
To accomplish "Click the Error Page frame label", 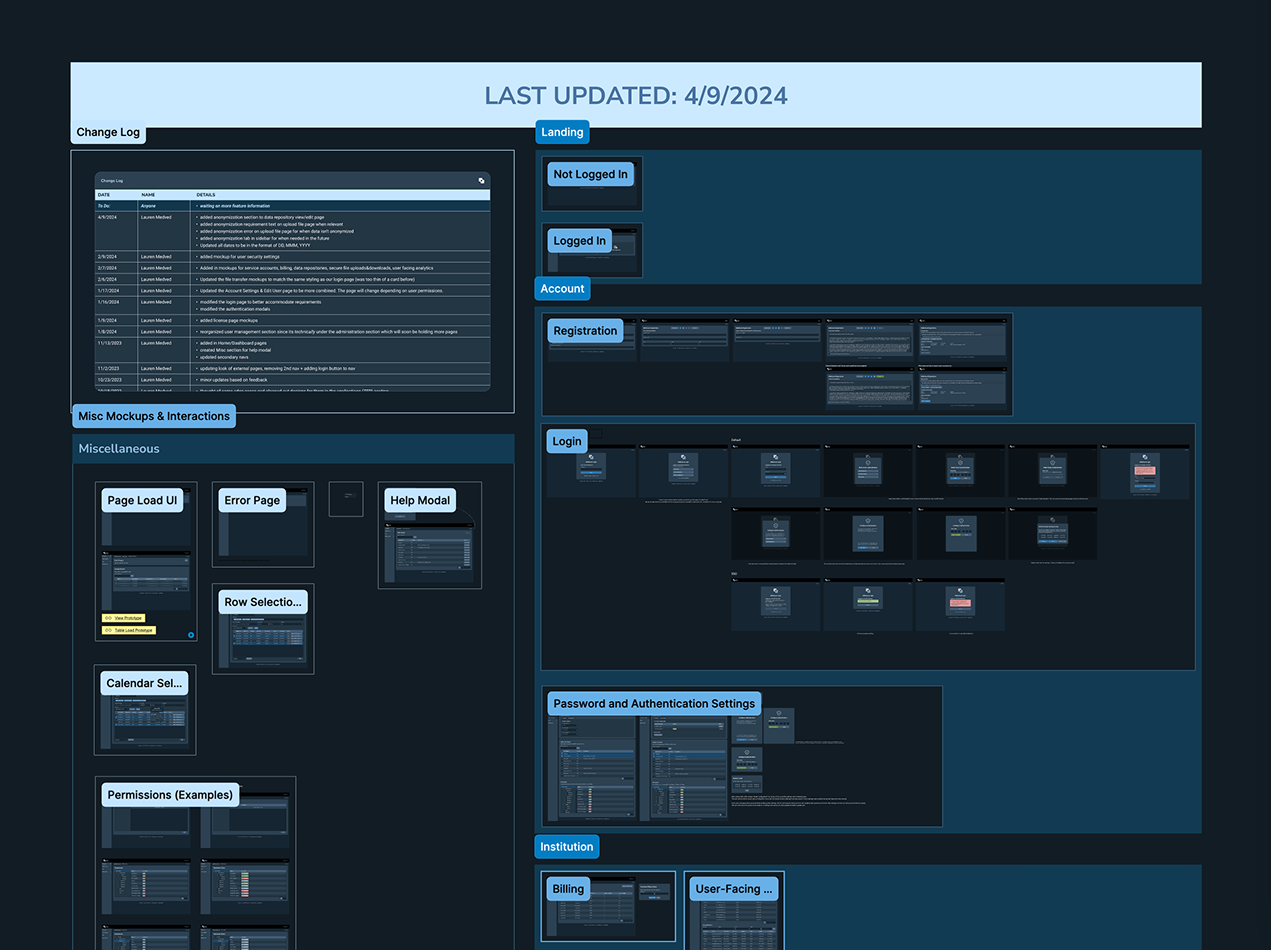I will pos(252,500).
